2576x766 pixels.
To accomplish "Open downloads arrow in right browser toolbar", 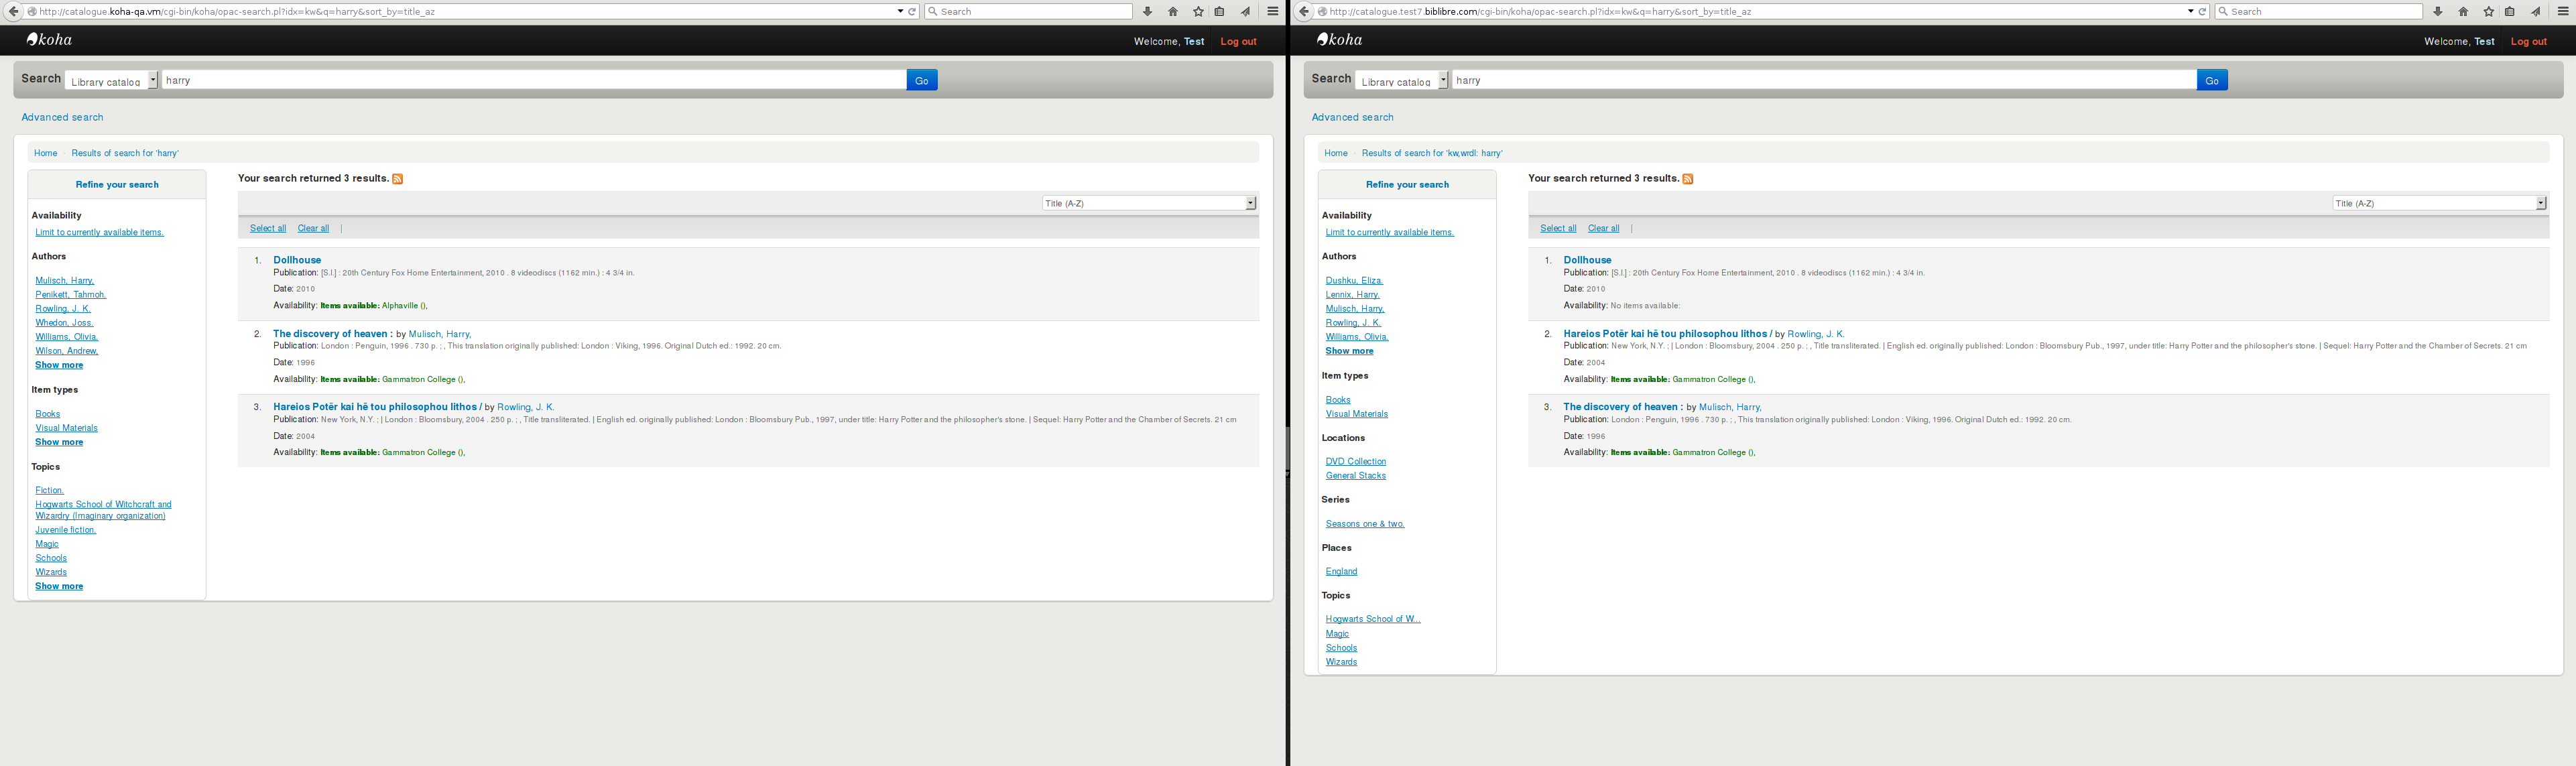I will [2437, 12].
